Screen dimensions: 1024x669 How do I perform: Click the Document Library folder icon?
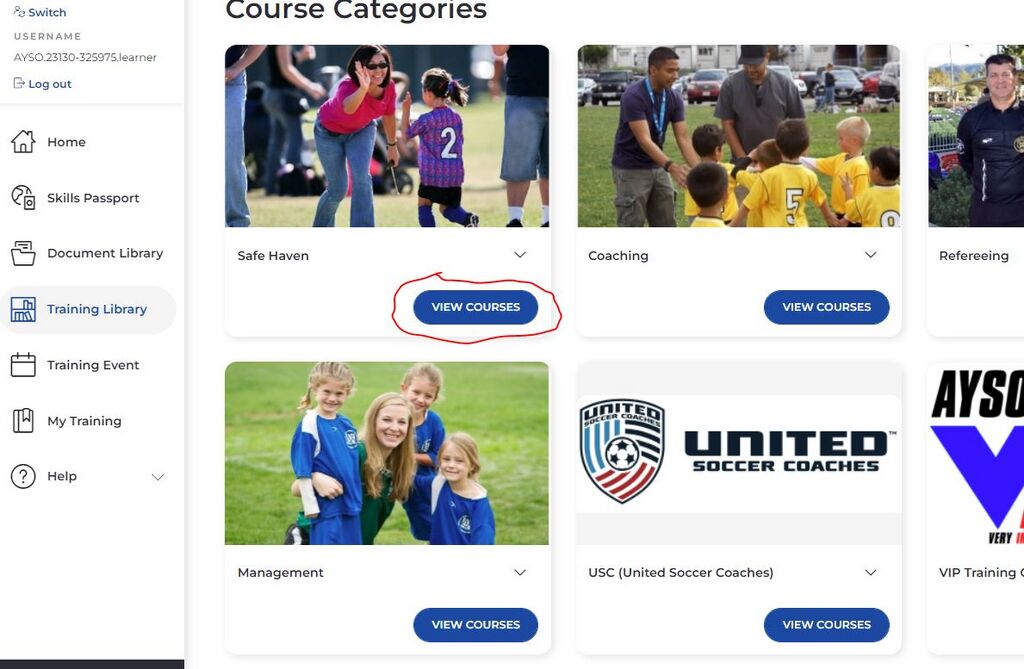23,253
